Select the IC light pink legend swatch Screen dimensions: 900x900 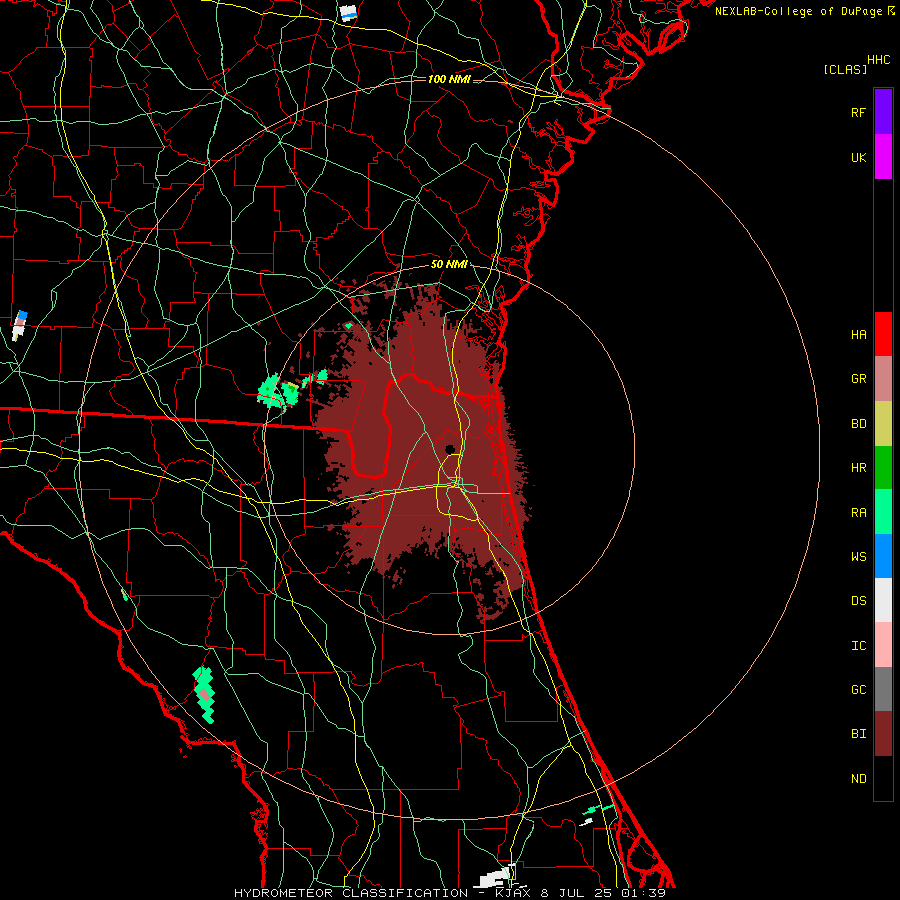883,645
